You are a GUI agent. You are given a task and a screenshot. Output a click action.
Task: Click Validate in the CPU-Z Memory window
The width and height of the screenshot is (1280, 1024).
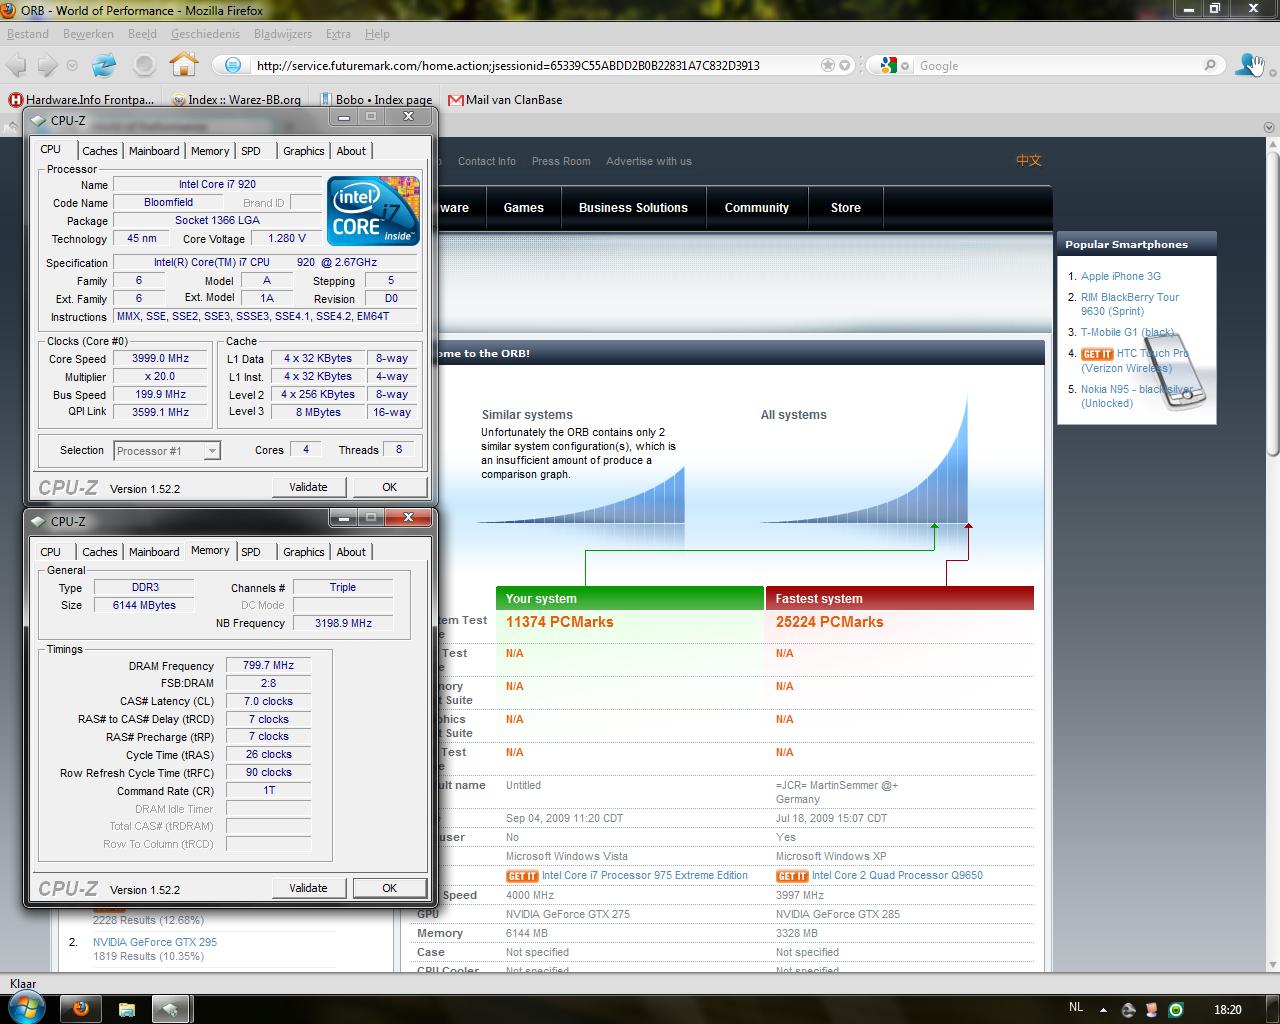[x=308, y=888]
